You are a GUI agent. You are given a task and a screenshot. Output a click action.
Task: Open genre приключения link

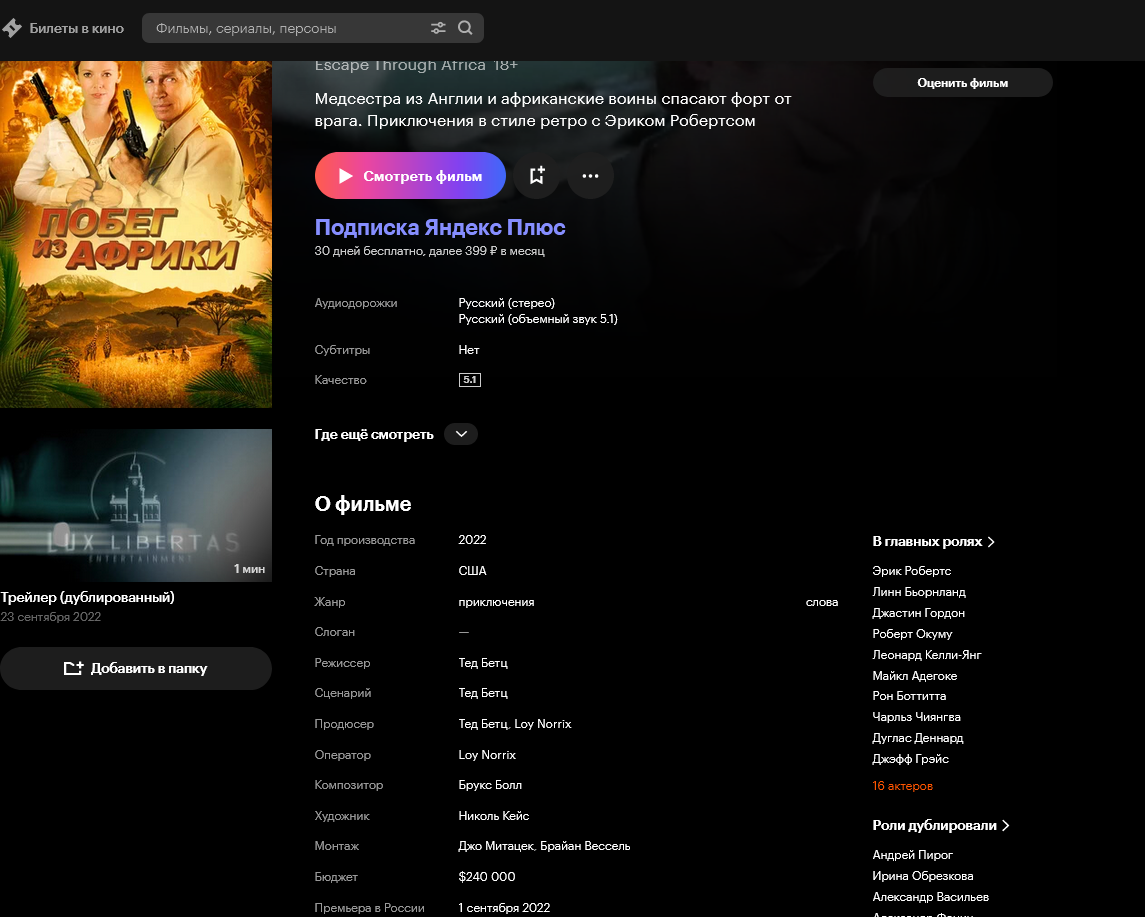coord(497,602)
